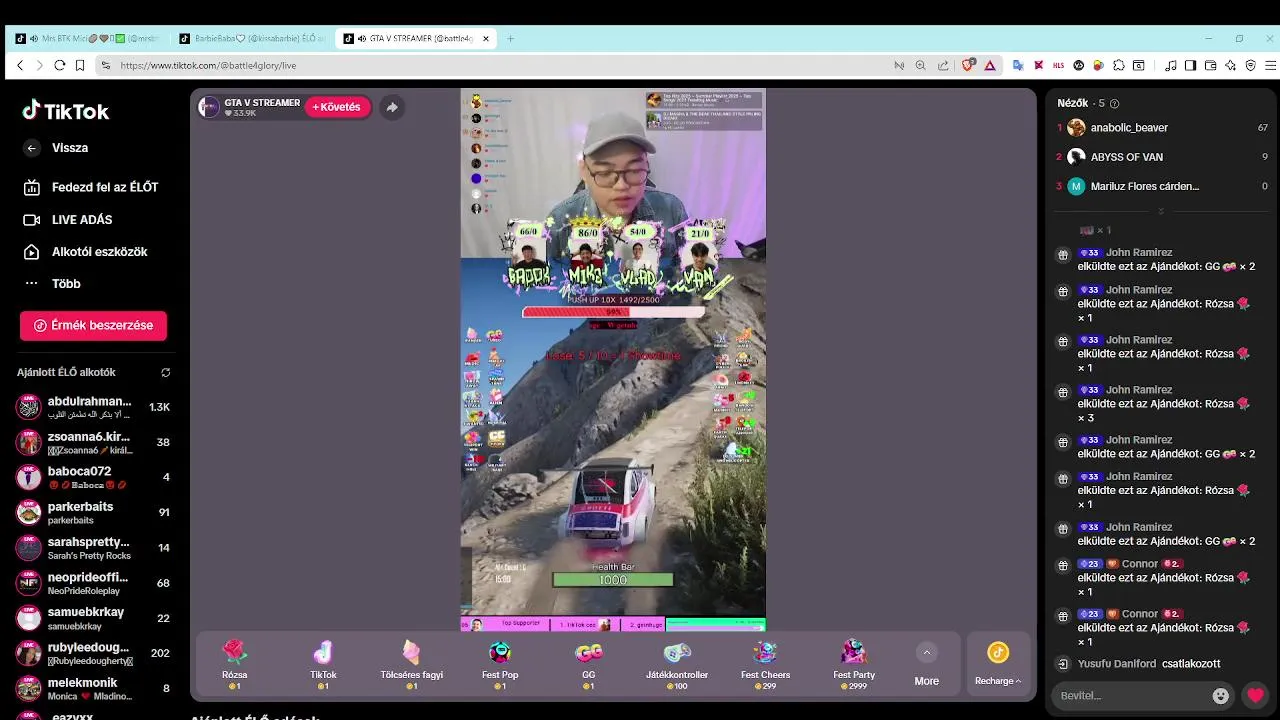Share the GTA V STREAMER live
Viewport: 1280px width, 720px height.
pos(392,107)
